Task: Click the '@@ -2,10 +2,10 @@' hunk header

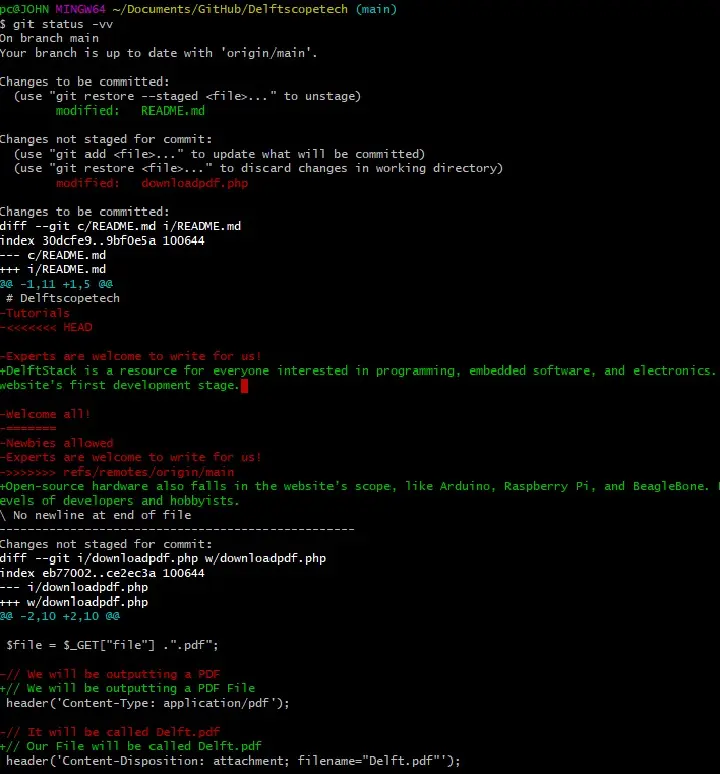Action: (x=60, y=617)
